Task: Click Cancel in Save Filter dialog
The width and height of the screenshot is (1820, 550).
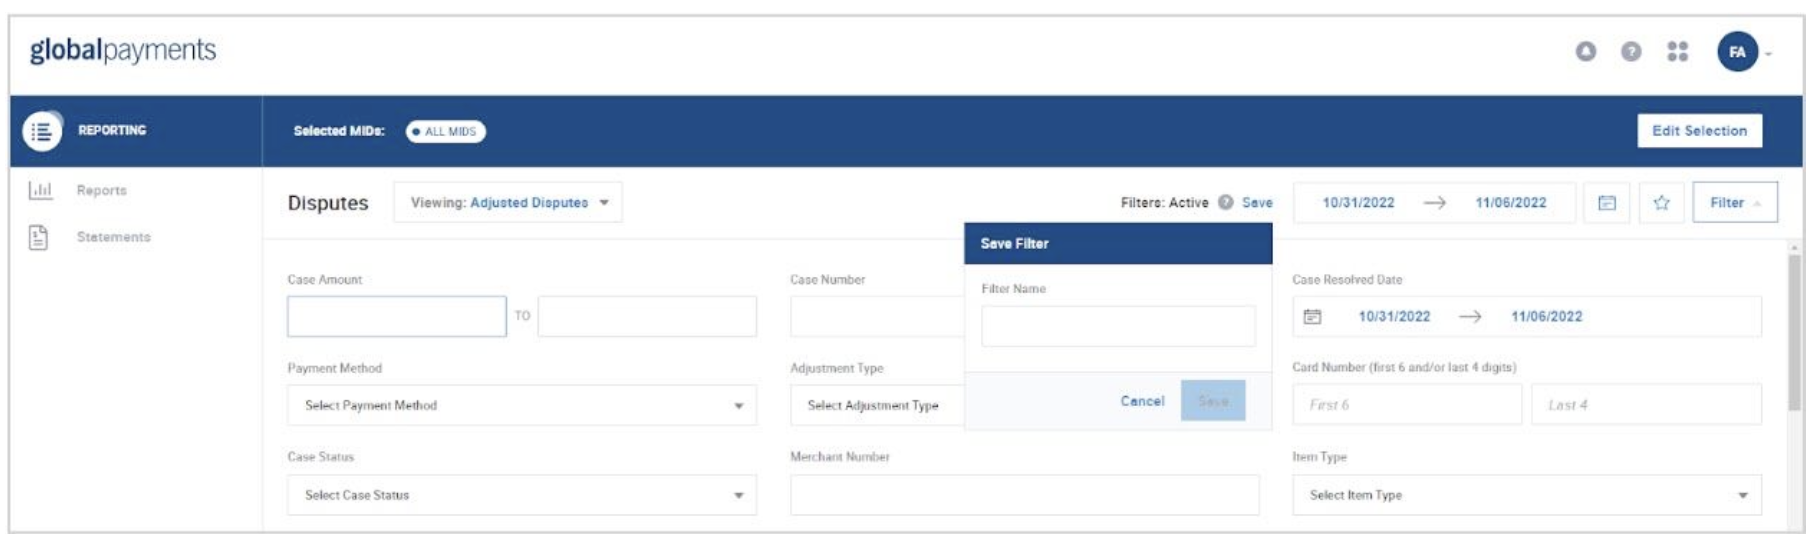Action: pos(1141,401)
